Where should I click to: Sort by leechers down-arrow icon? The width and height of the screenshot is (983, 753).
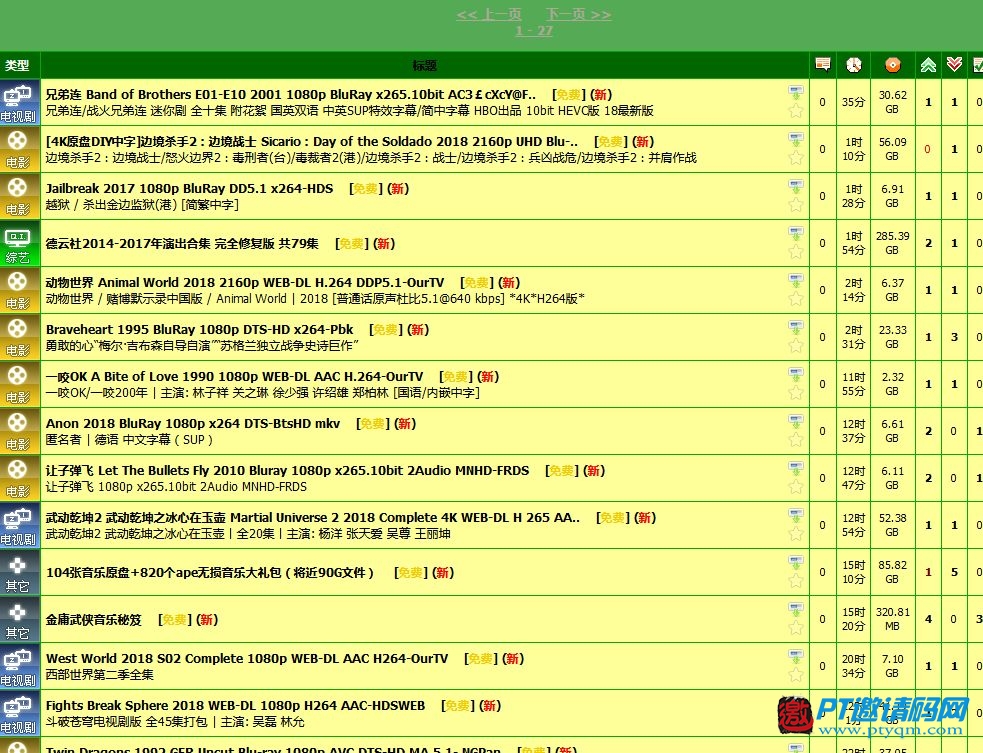[954, 65]
